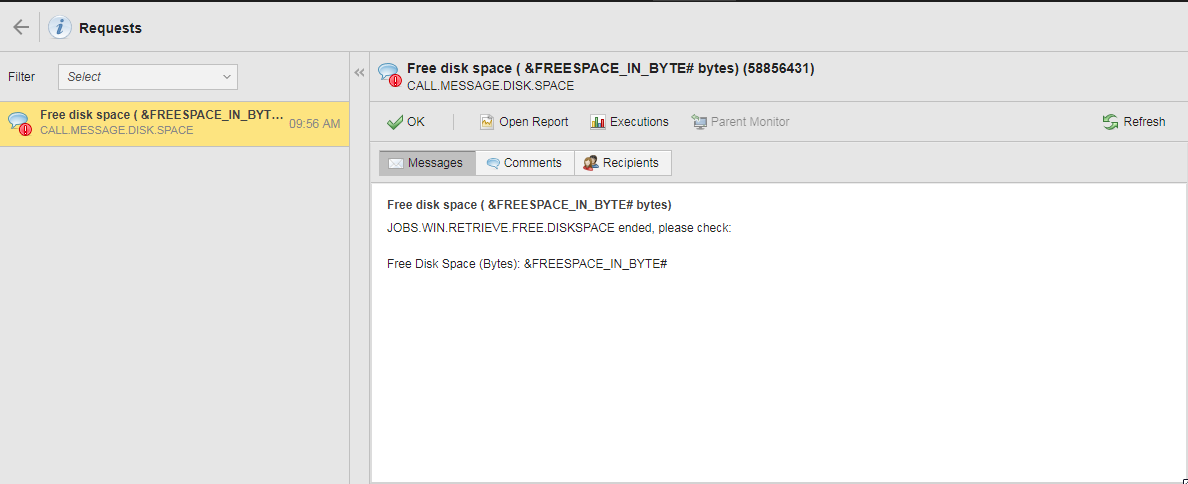Click the request list item alert icon
Image resolution: width=1188 pixels, height=484 pixels.
(20, 123)
